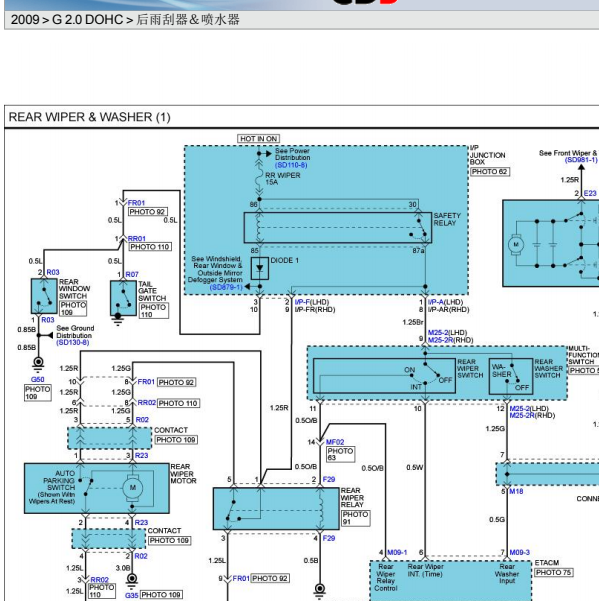This screenshot has height=601, width=599.
Task: Click the R07 tail gate switch connector
Action: 132,274
